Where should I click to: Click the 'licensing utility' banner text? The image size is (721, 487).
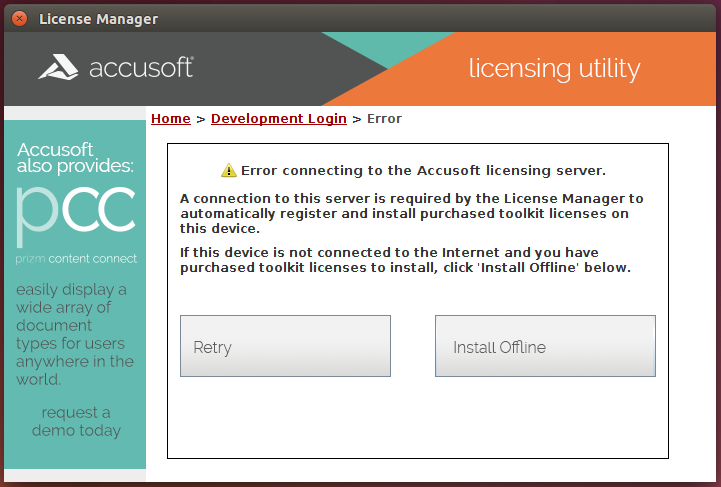[x=554, y=69]
